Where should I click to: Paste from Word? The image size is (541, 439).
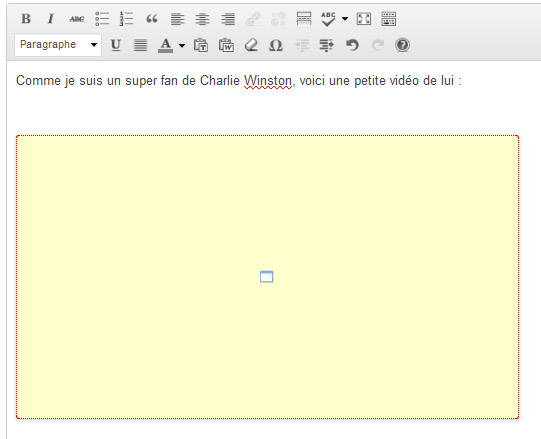point(226,45)
